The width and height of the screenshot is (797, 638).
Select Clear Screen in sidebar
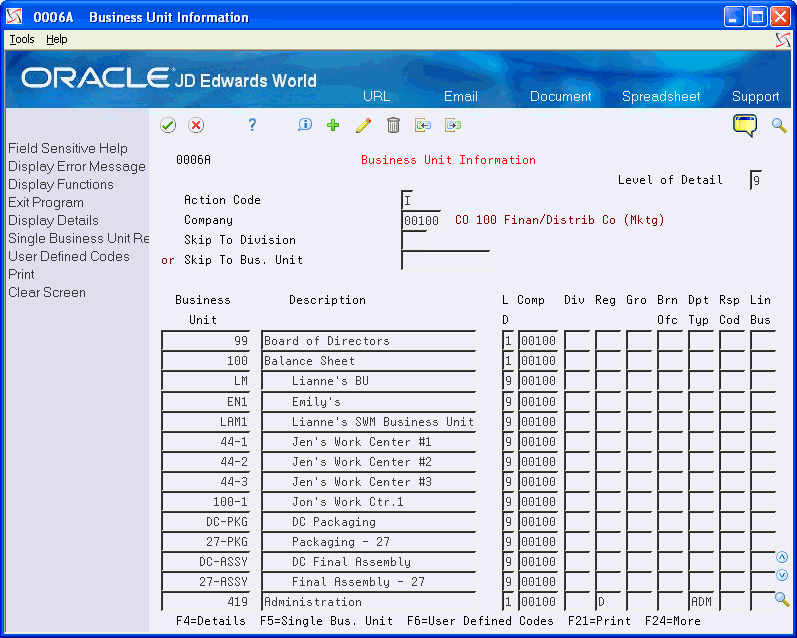click(x=47, y=292)
